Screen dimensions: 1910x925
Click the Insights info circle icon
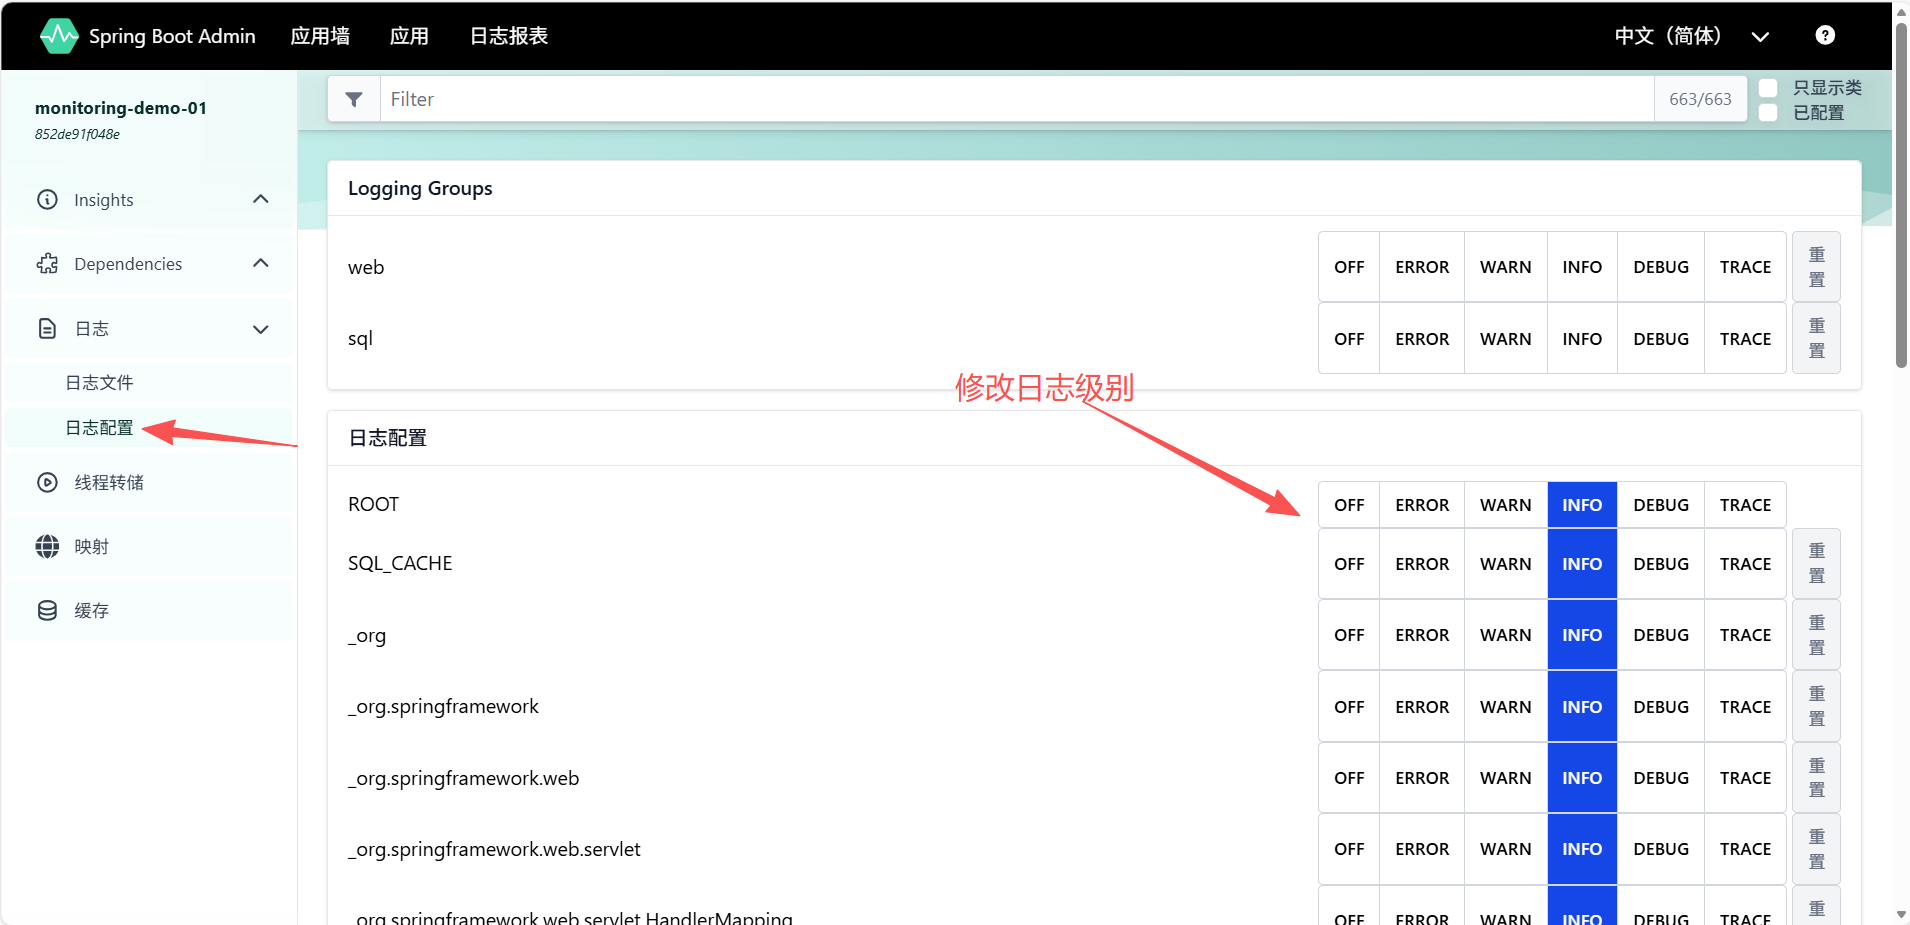click(x=47, y=199)
